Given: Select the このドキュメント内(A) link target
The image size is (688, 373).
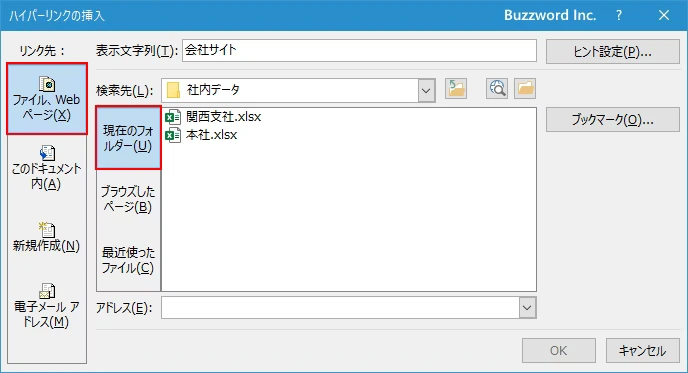Looking at the screenshot, I should click(47, 168).
